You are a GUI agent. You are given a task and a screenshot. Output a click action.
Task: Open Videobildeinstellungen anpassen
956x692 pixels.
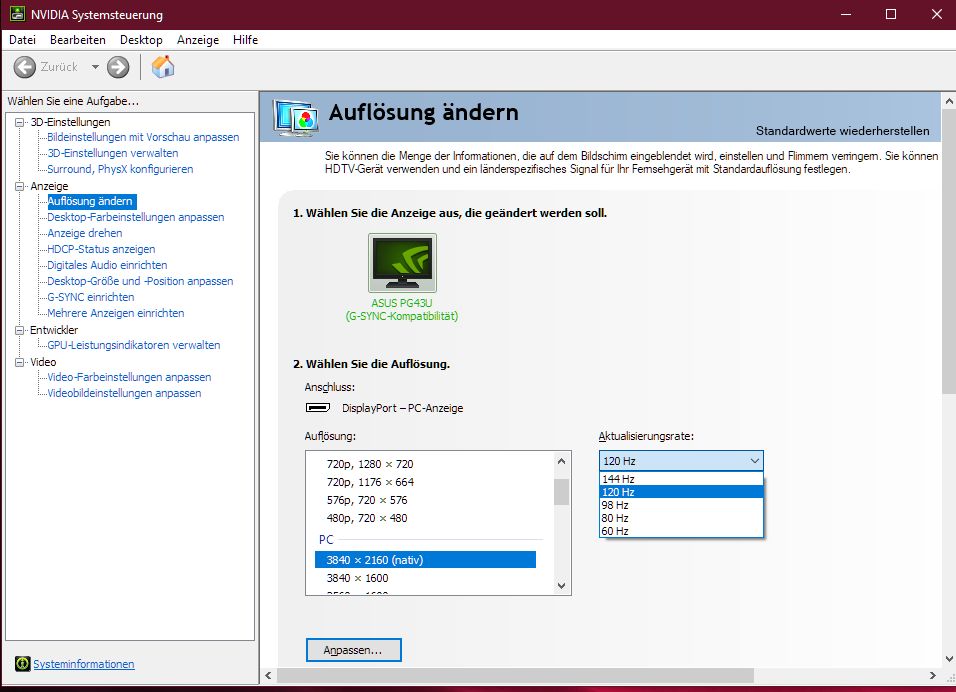pyautogui.click(x=124, y=393)
